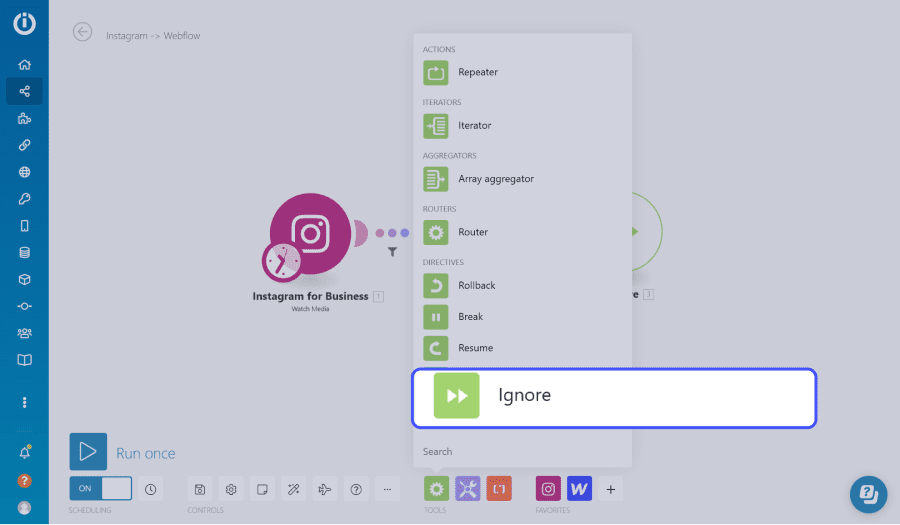The image size is (900, 525).
Task: Open the orange Text parser brackets icon
Action: coord(499,489)
